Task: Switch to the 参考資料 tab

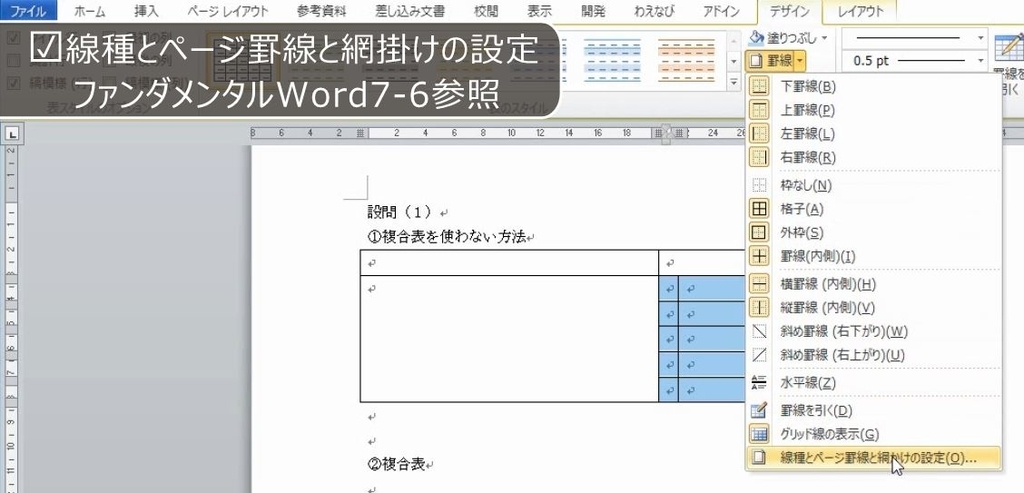Action: (x=321, y=10)
